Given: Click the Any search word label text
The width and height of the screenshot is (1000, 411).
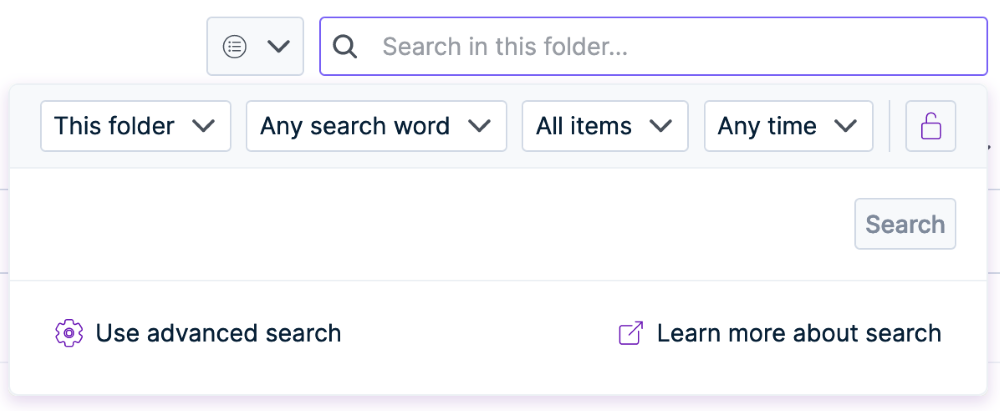Looking at the screenshot, I should [355, 126].
